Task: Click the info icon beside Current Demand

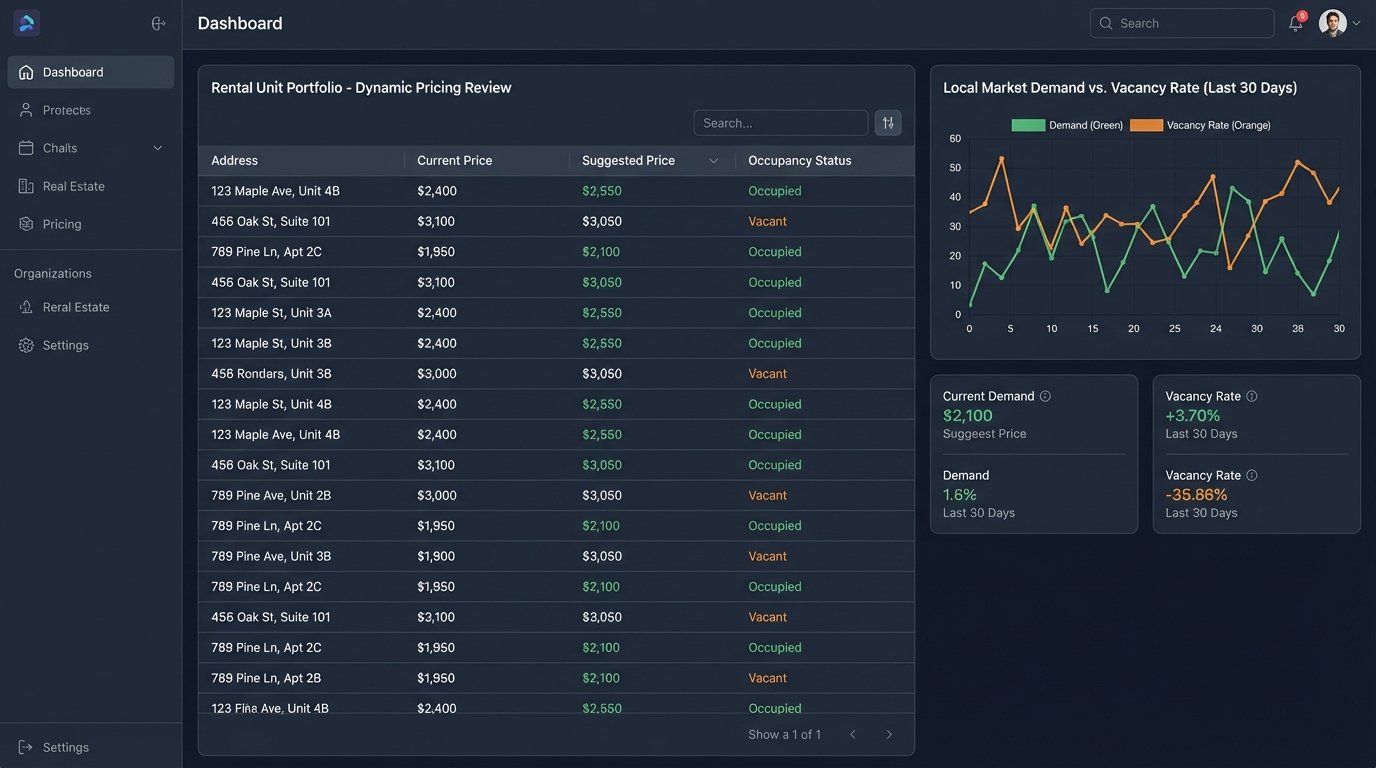Action: coord(1045,396)
